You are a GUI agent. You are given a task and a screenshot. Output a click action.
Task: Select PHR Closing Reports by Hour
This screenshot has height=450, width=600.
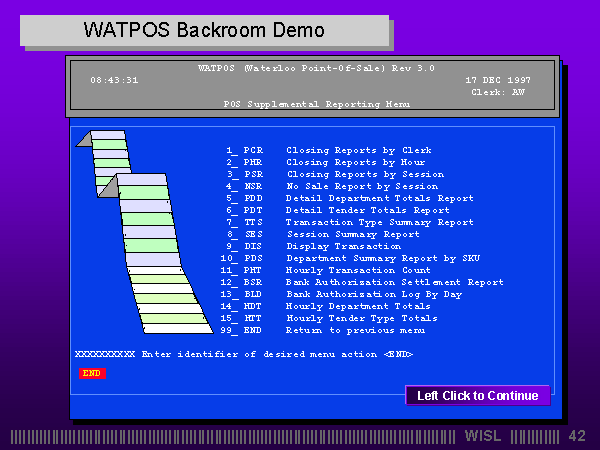[x=330, y=162]
